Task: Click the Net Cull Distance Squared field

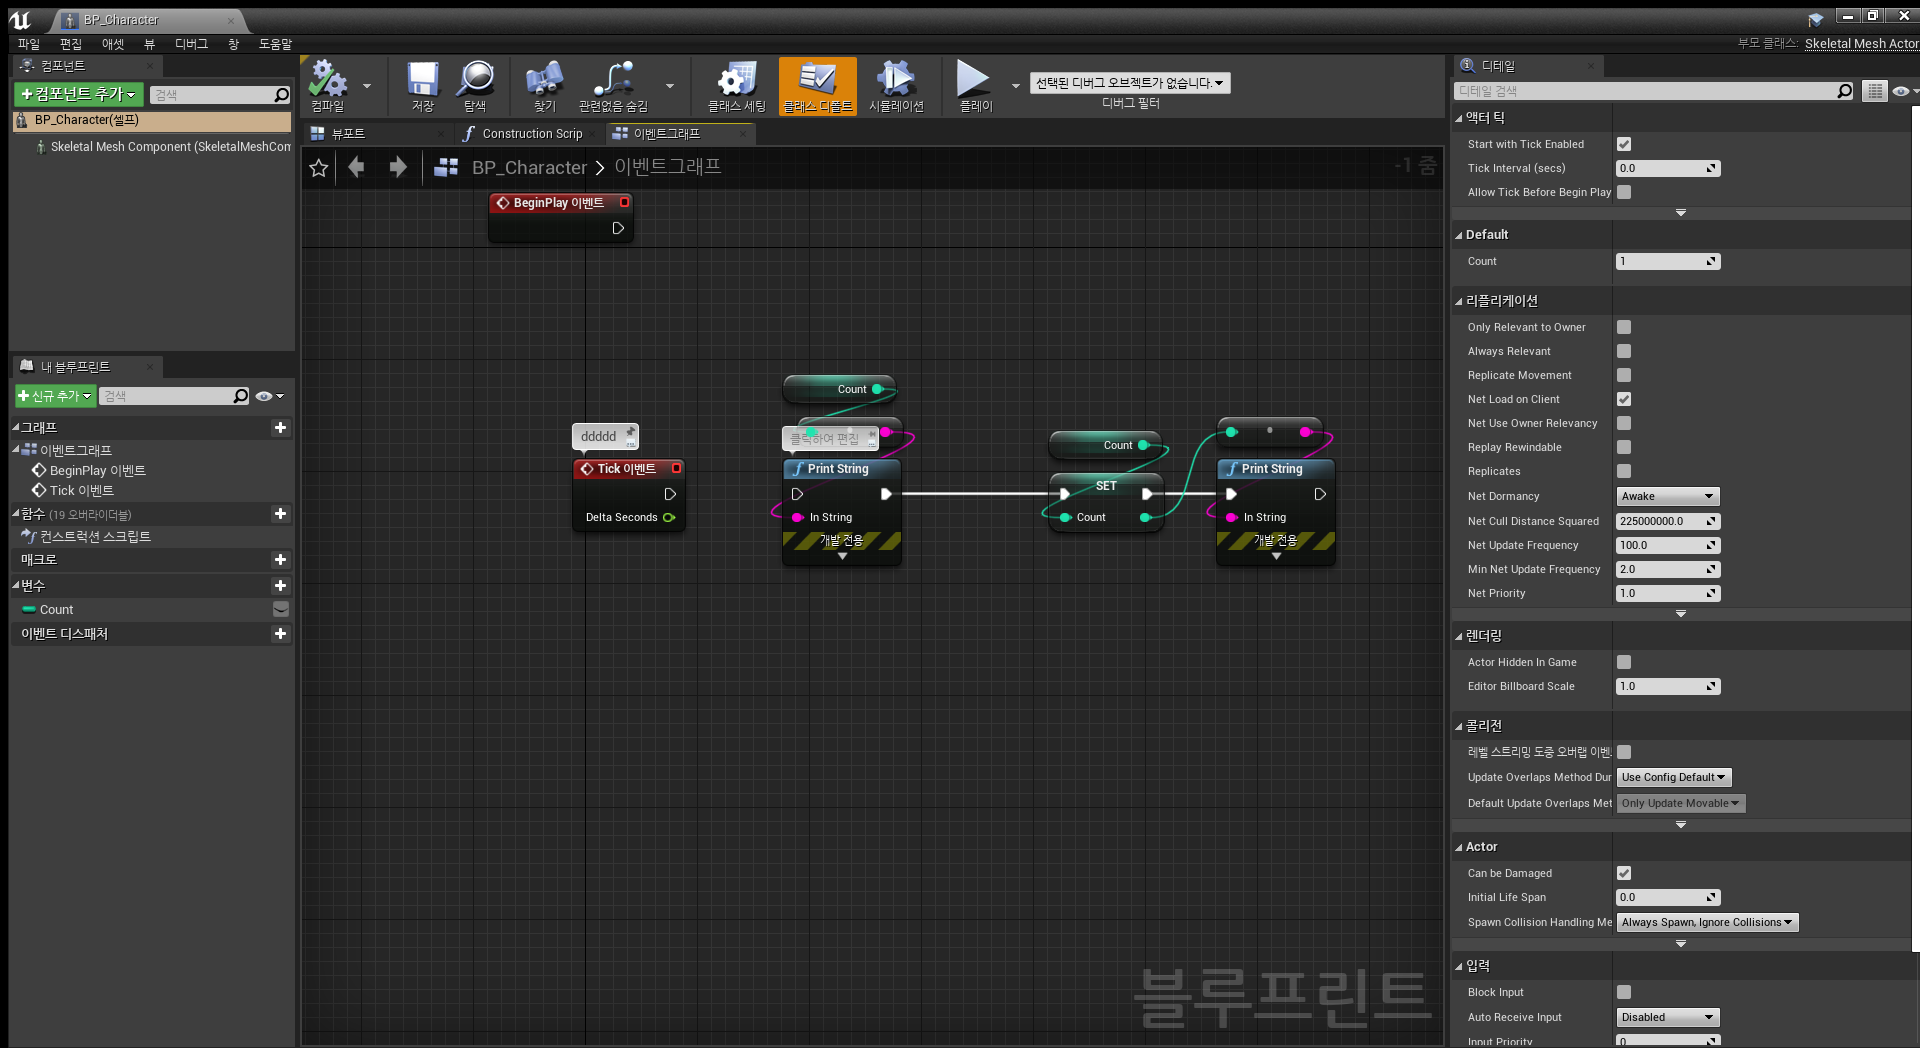Action: click(x=1667, y=521)
